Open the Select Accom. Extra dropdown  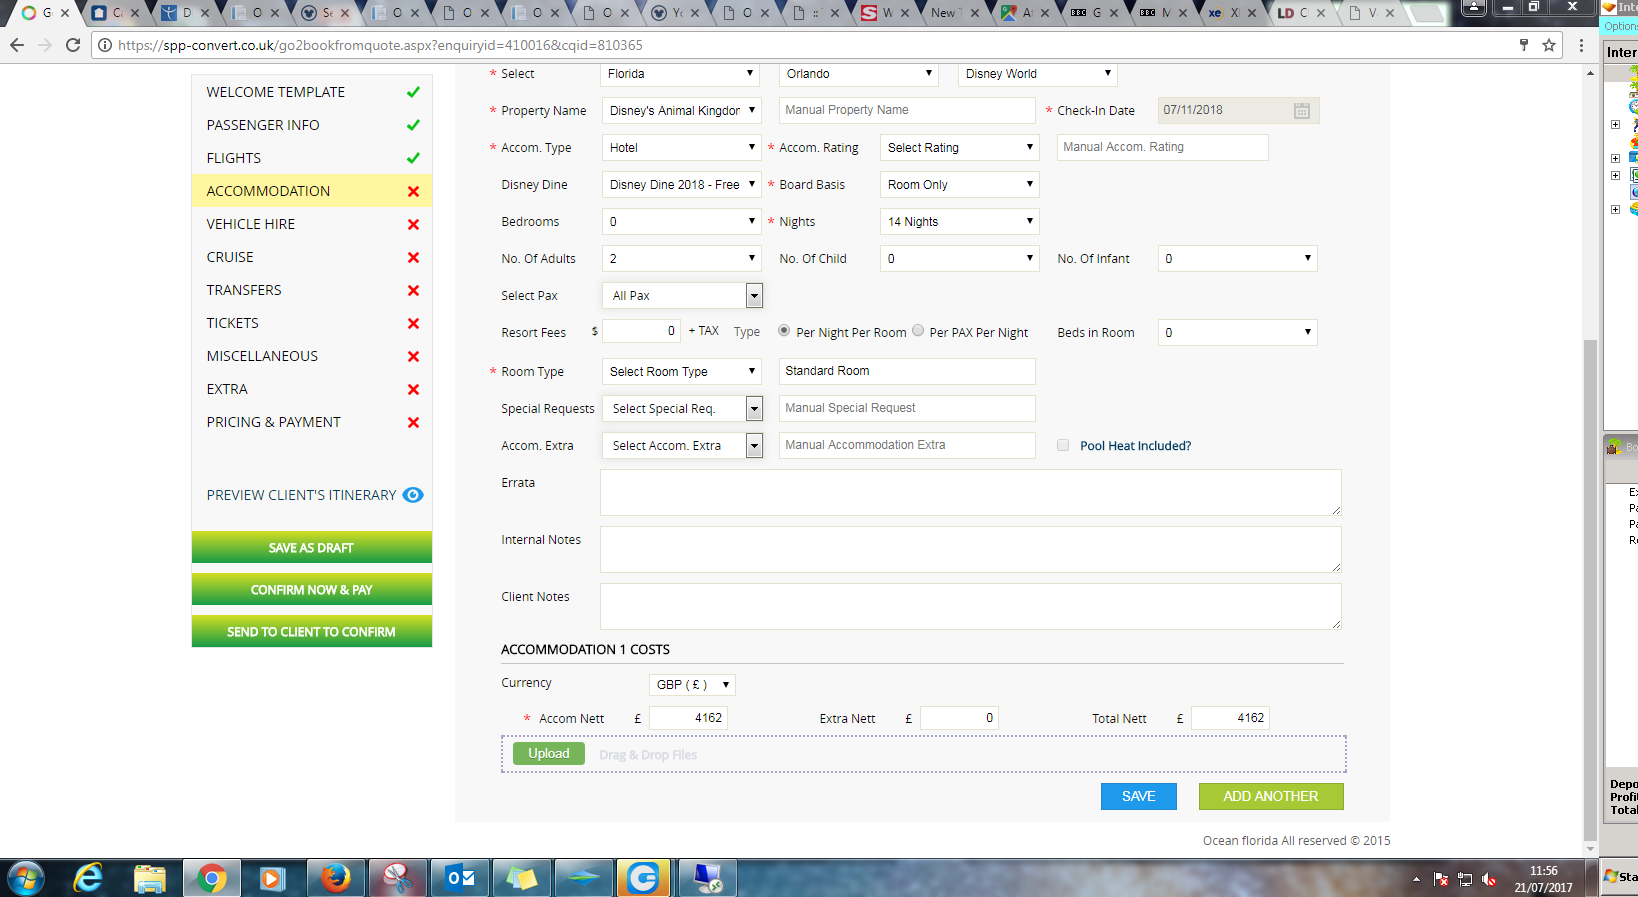tap(683, 446)
